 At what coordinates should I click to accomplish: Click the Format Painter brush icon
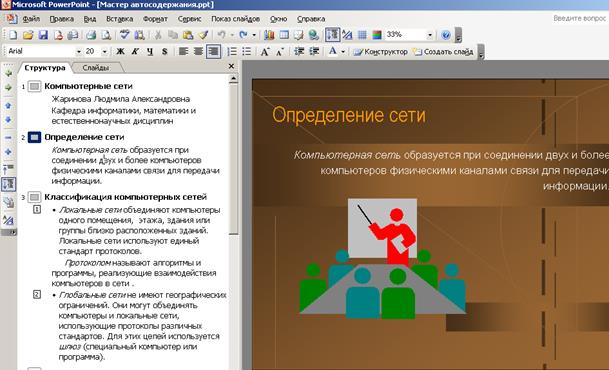pos(203,35)
